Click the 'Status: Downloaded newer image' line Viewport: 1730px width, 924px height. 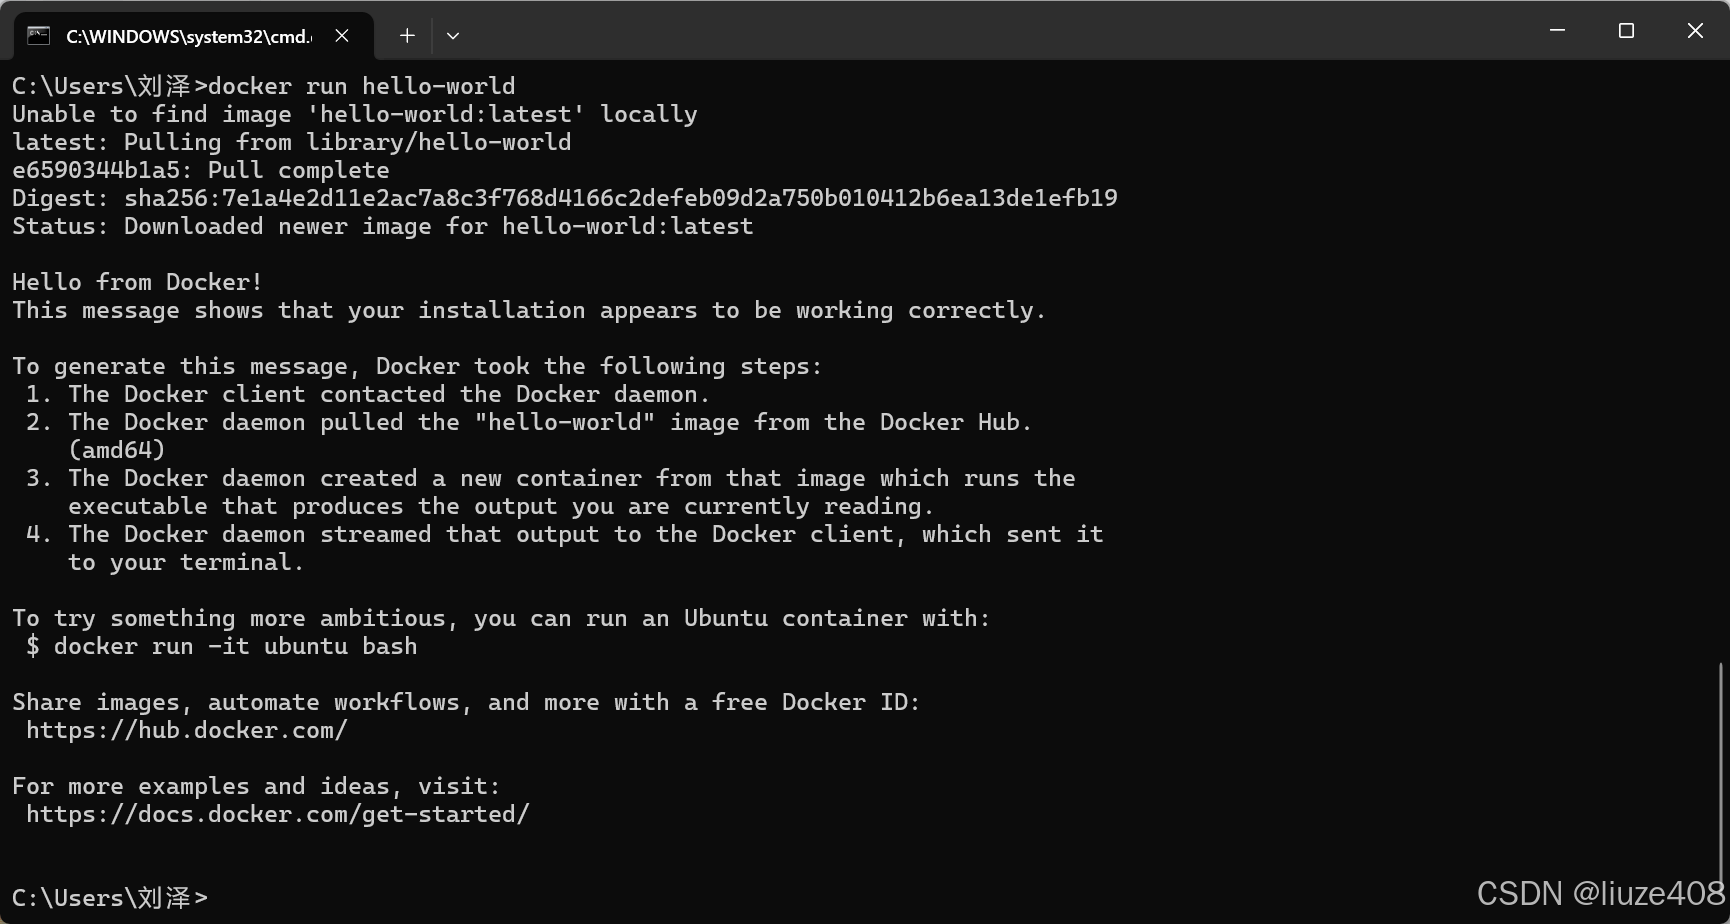point(383,226)
